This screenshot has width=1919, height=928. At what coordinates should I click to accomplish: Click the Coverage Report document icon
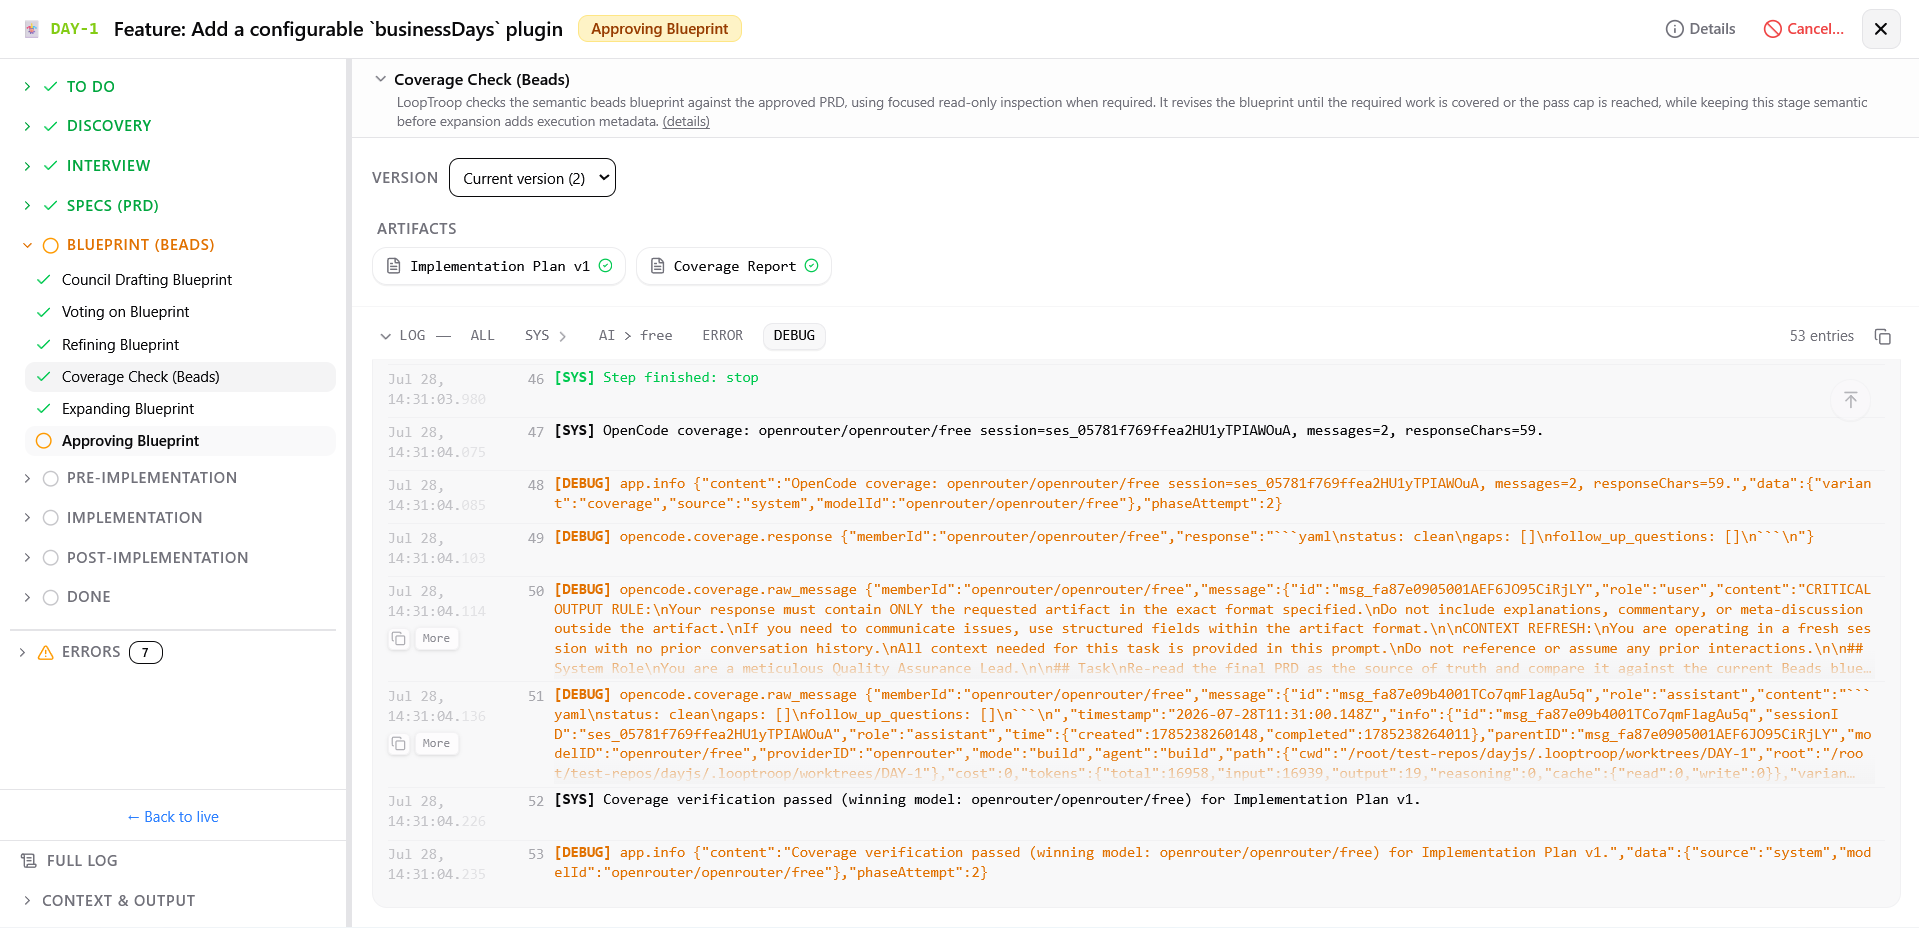pos(657,266)
